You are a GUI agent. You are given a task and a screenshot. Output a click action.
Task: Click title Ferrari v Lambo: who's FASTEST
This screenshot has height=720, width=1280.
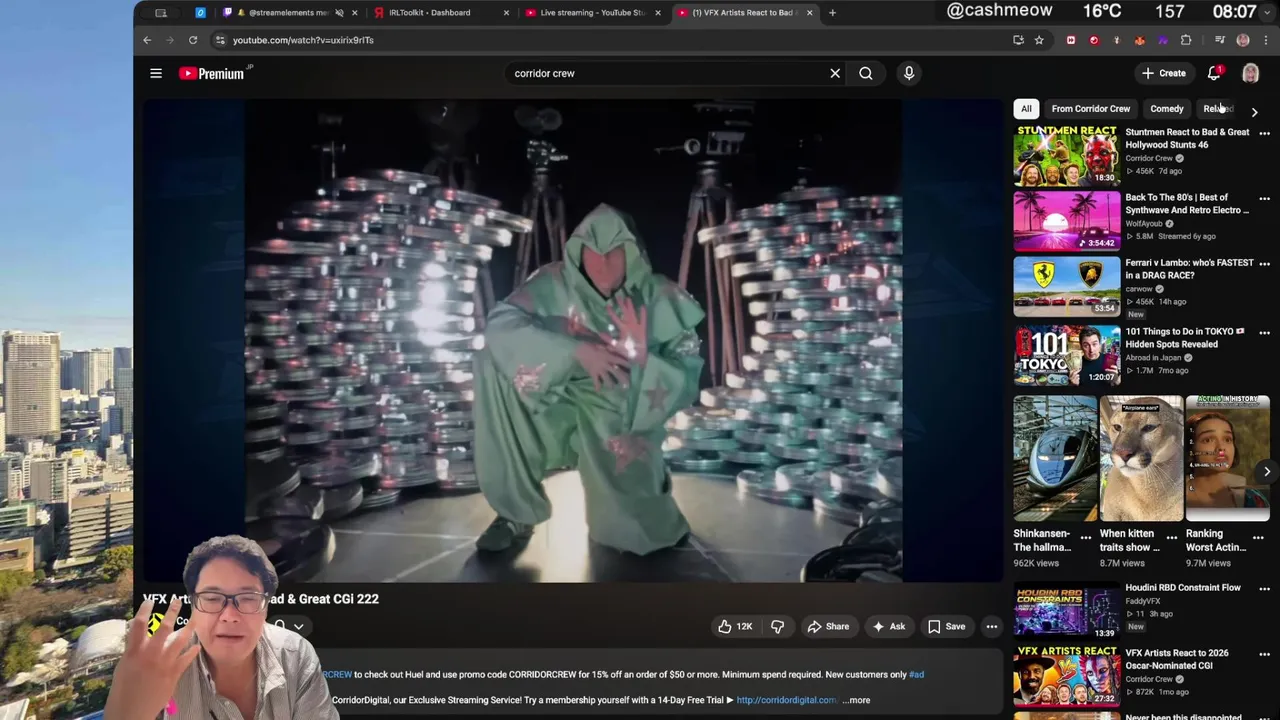pyautogui.click(x=1189, y=269)
